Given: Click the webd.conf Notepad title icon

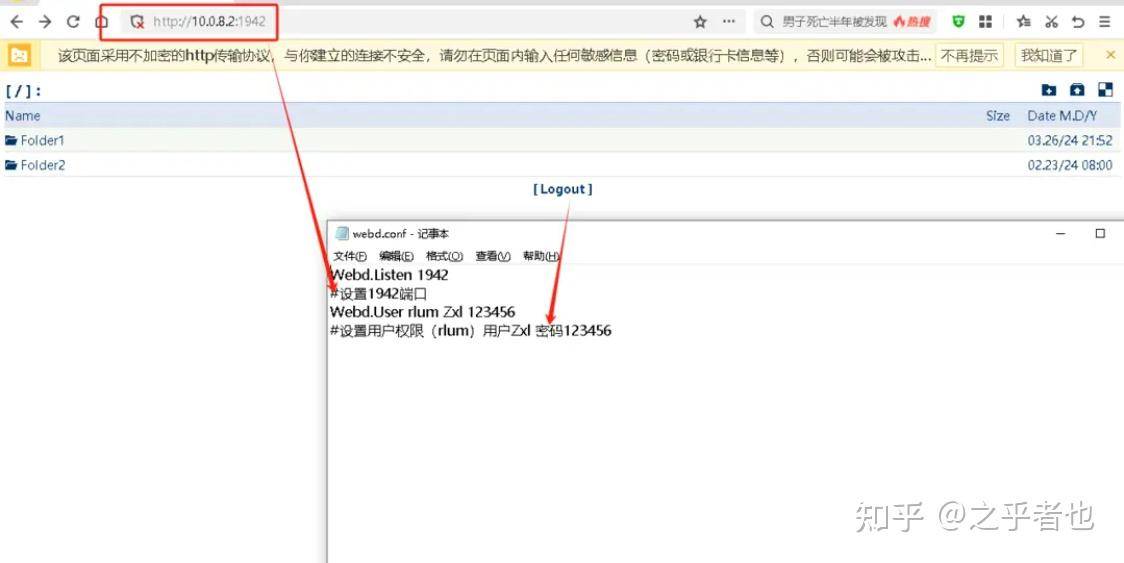Looking at the screenshot, I should tap(342, 233).
